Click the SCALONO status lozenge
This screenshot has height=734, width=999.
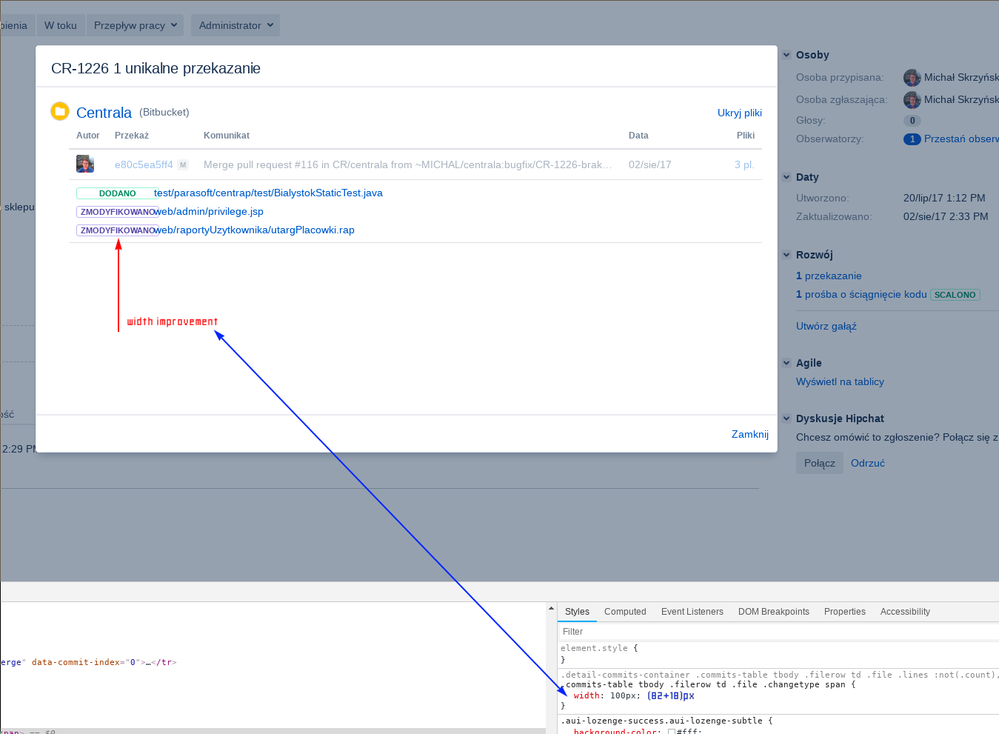click(954, 294)
